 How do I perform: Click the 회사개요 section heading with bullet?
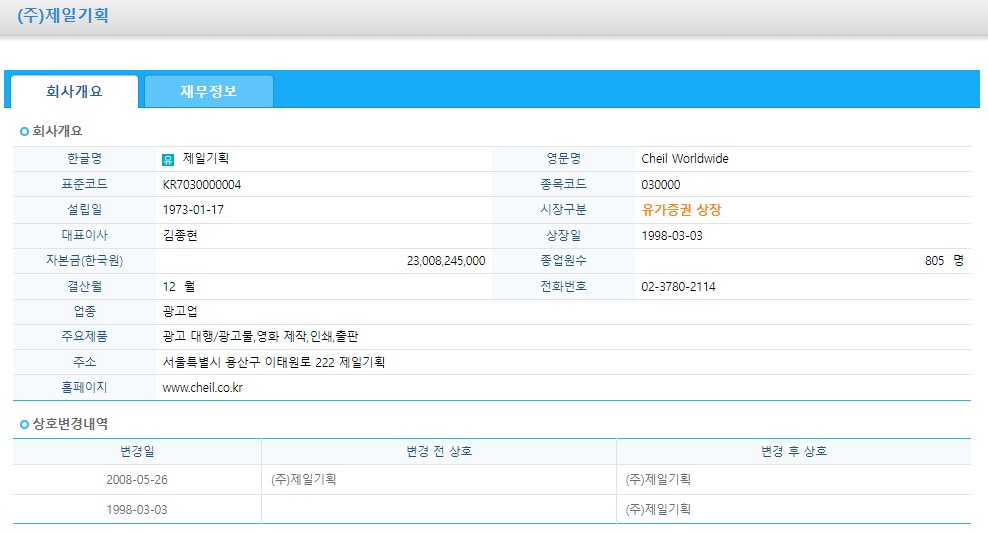pyautogui.click(x=51, y=131)
